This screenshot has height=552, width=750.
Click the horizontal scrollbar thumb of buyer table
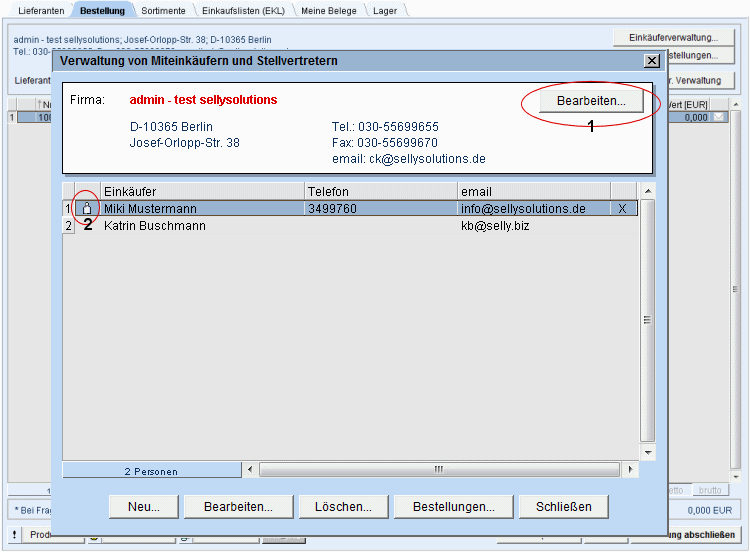click(437, 469)
